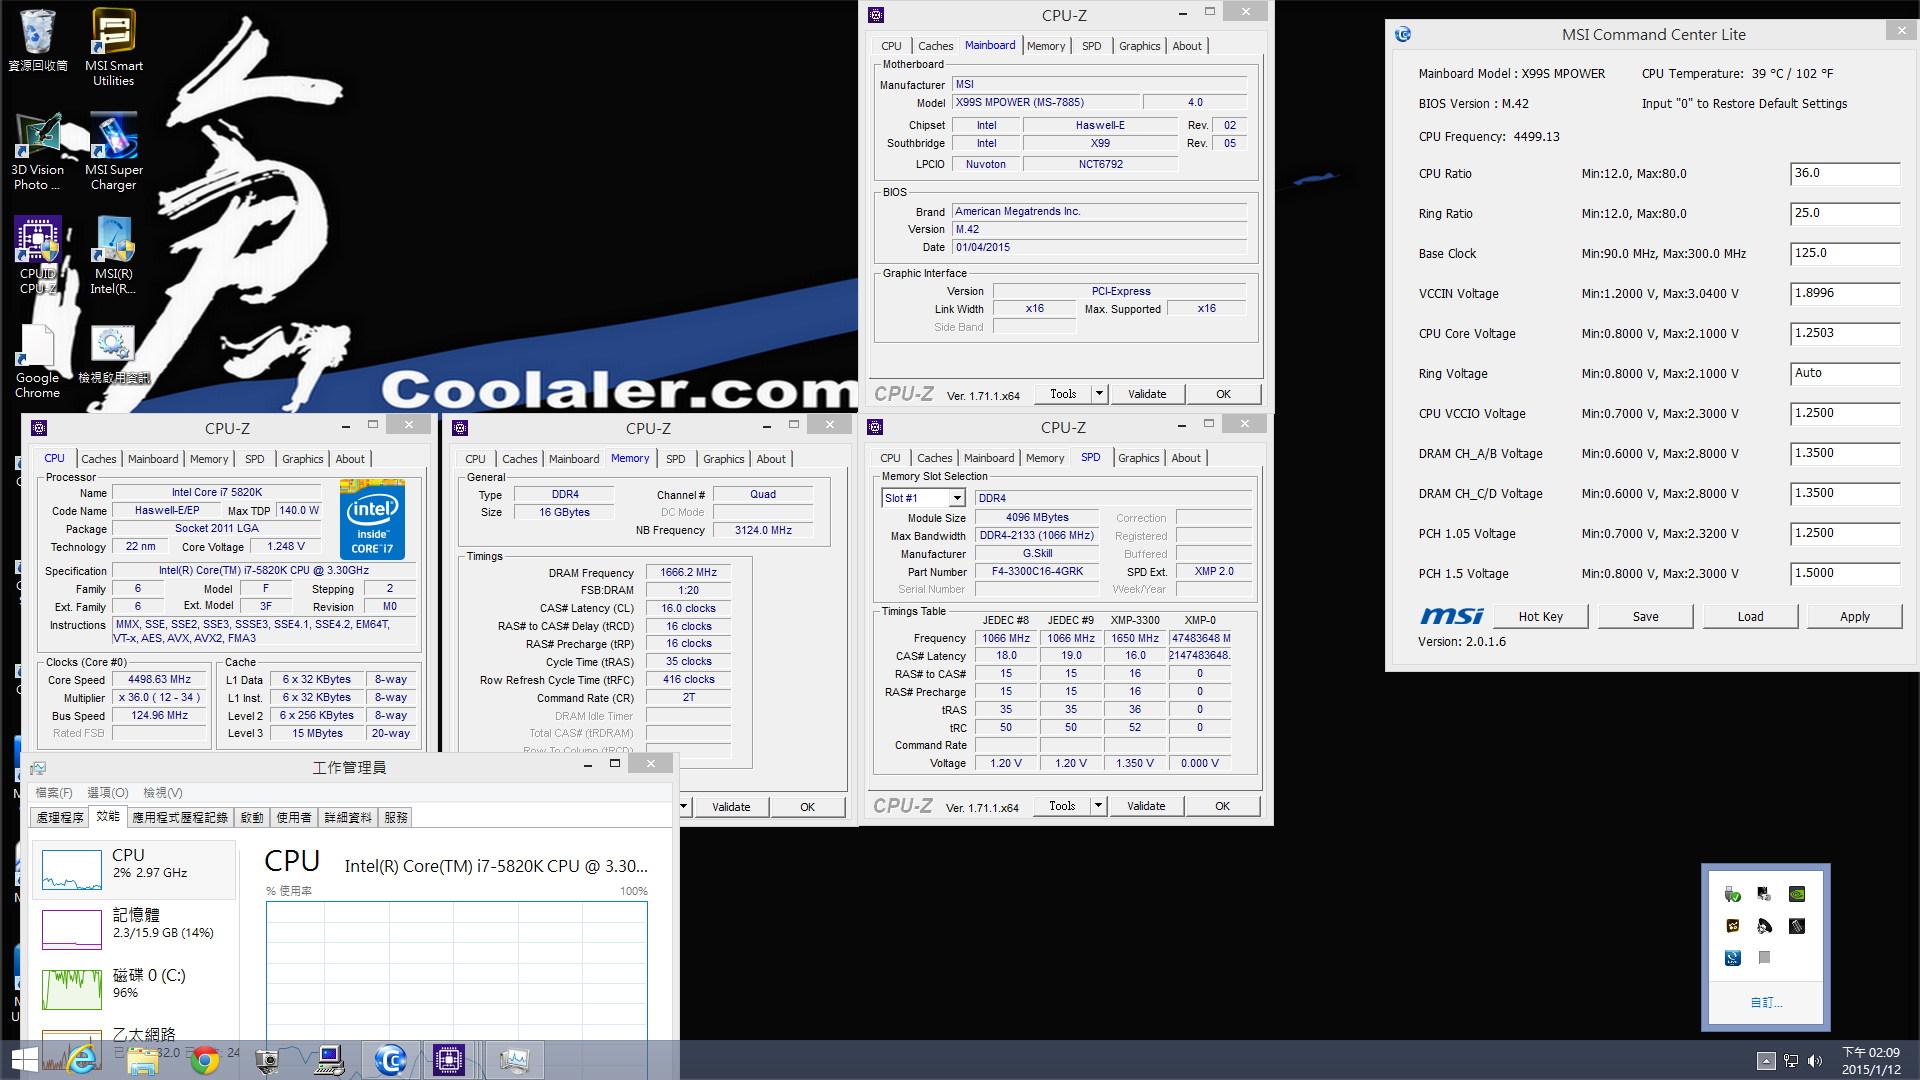The image size is (1920, 1080).
Task: Open the File menu in Task Manager
Action: 54,792
